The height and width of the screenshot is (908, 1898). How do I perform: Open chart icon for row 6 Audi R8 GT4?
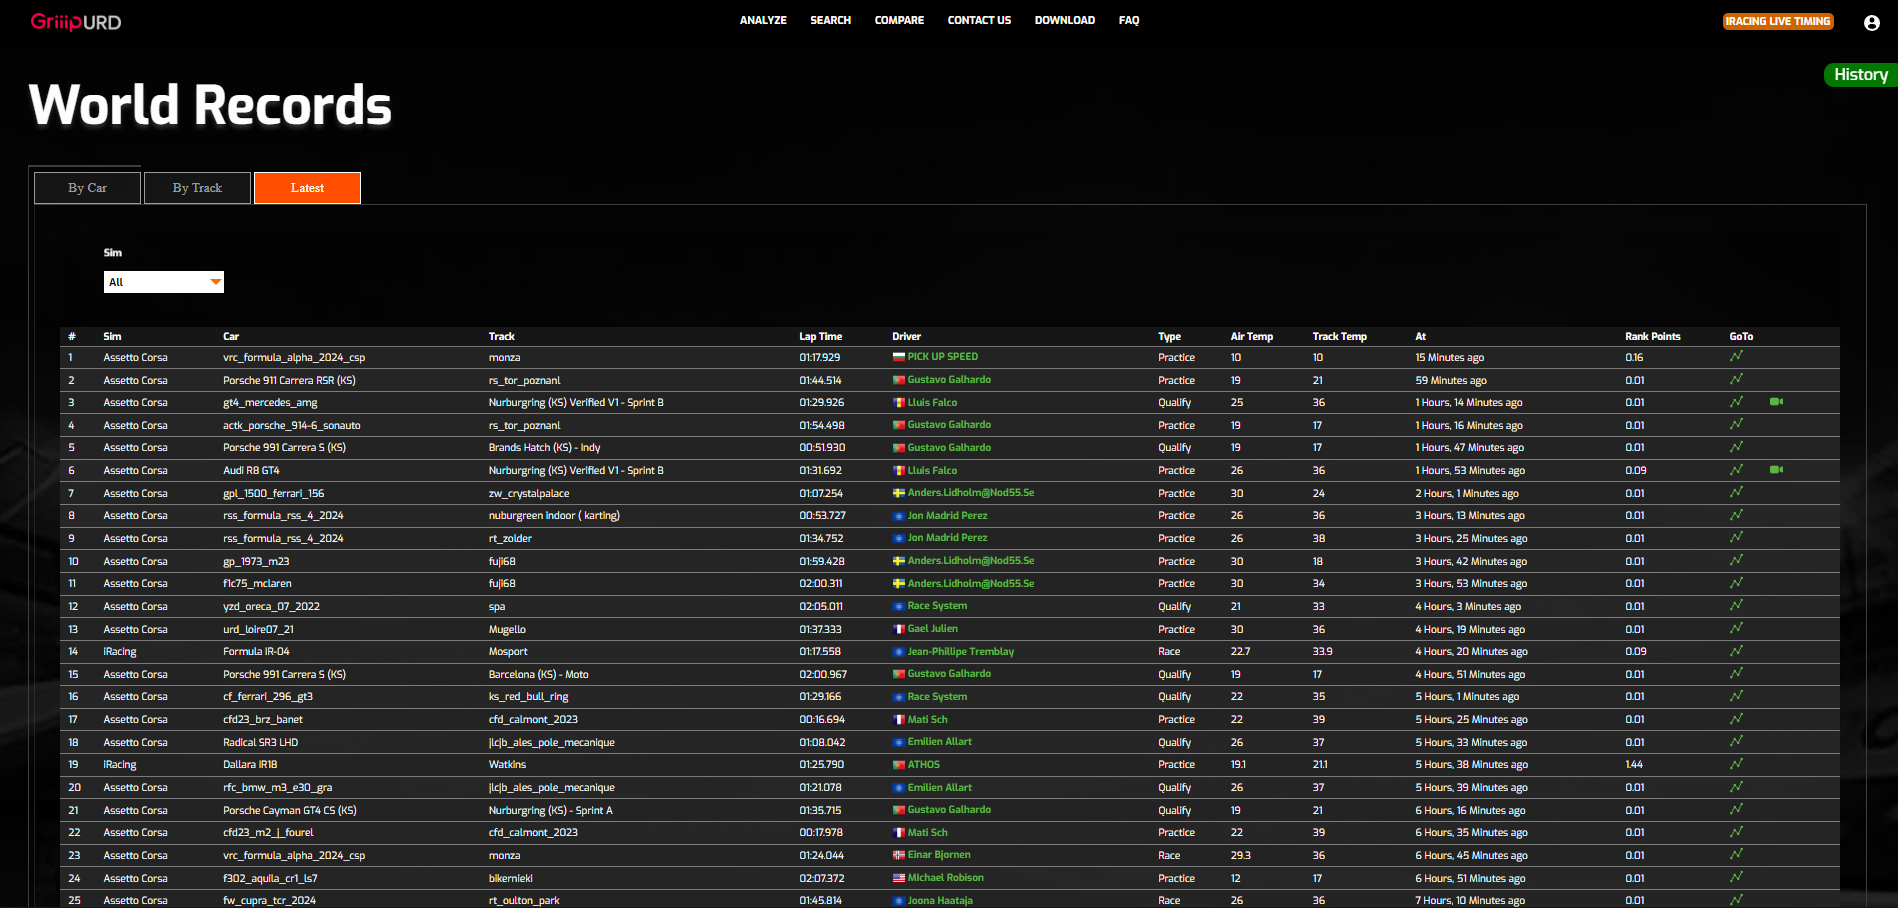(1736, 470)
